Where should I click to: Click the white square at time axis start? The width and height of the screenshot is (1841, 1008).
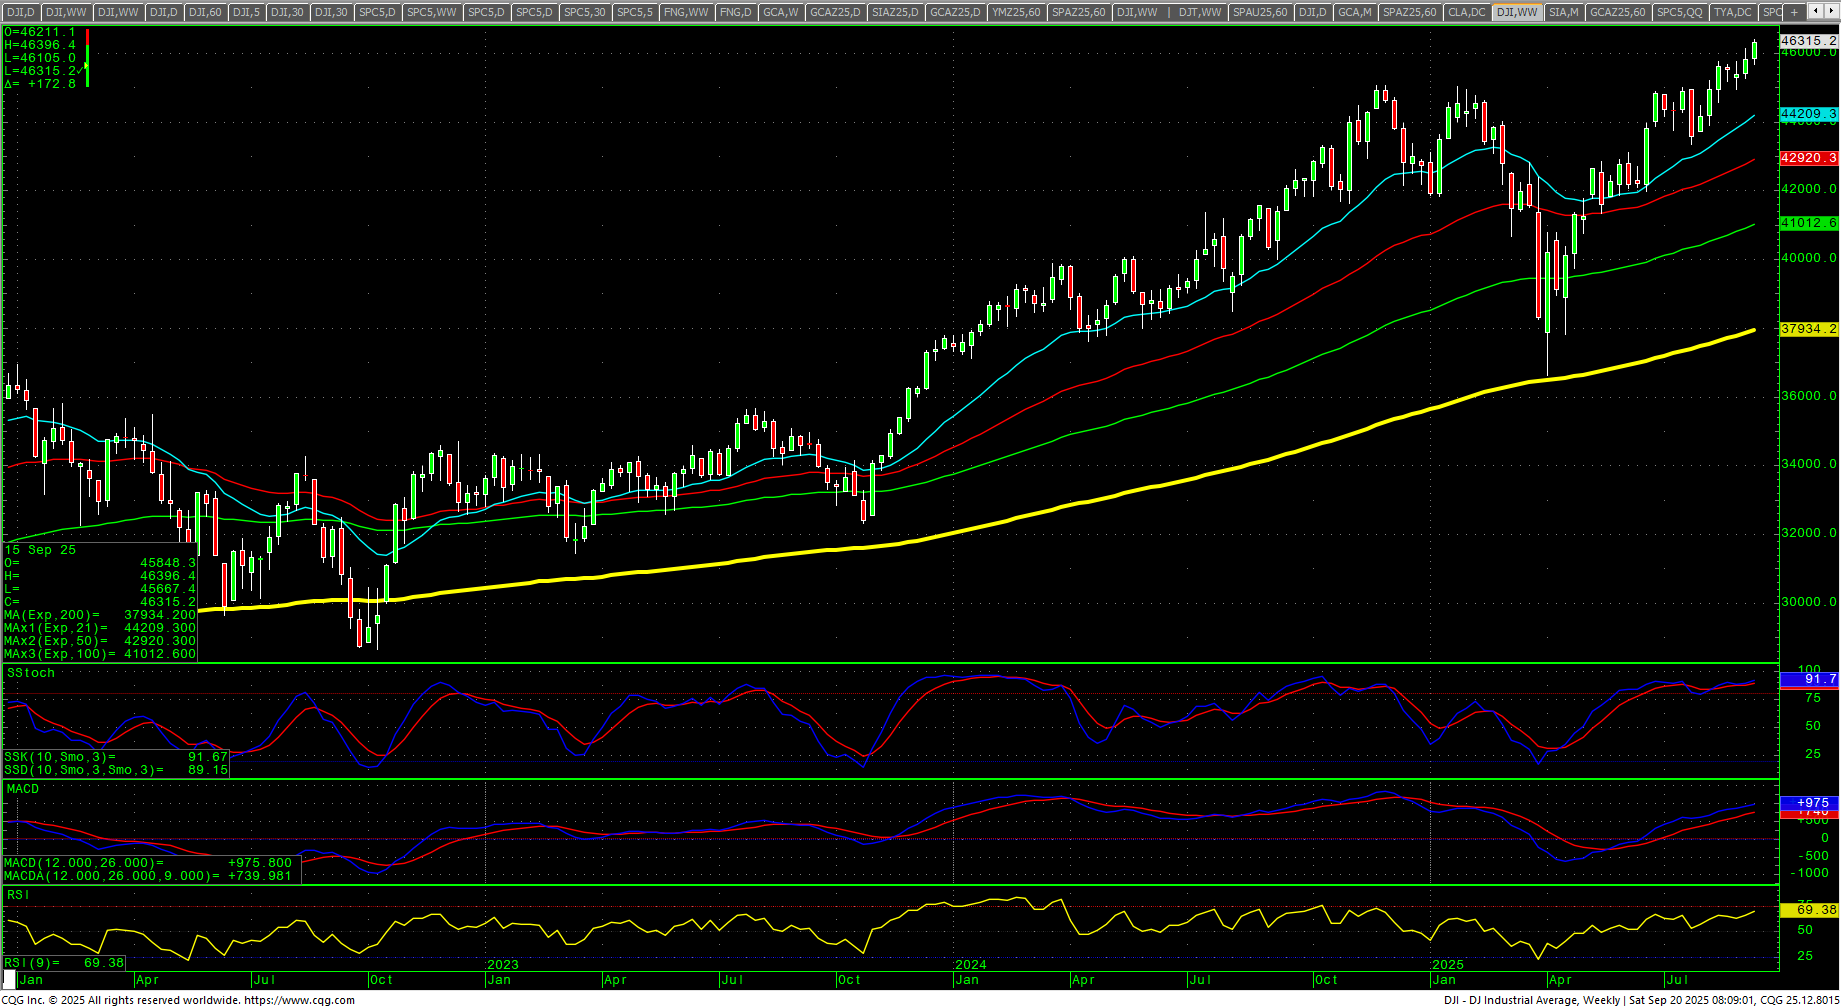click(10, 978)
